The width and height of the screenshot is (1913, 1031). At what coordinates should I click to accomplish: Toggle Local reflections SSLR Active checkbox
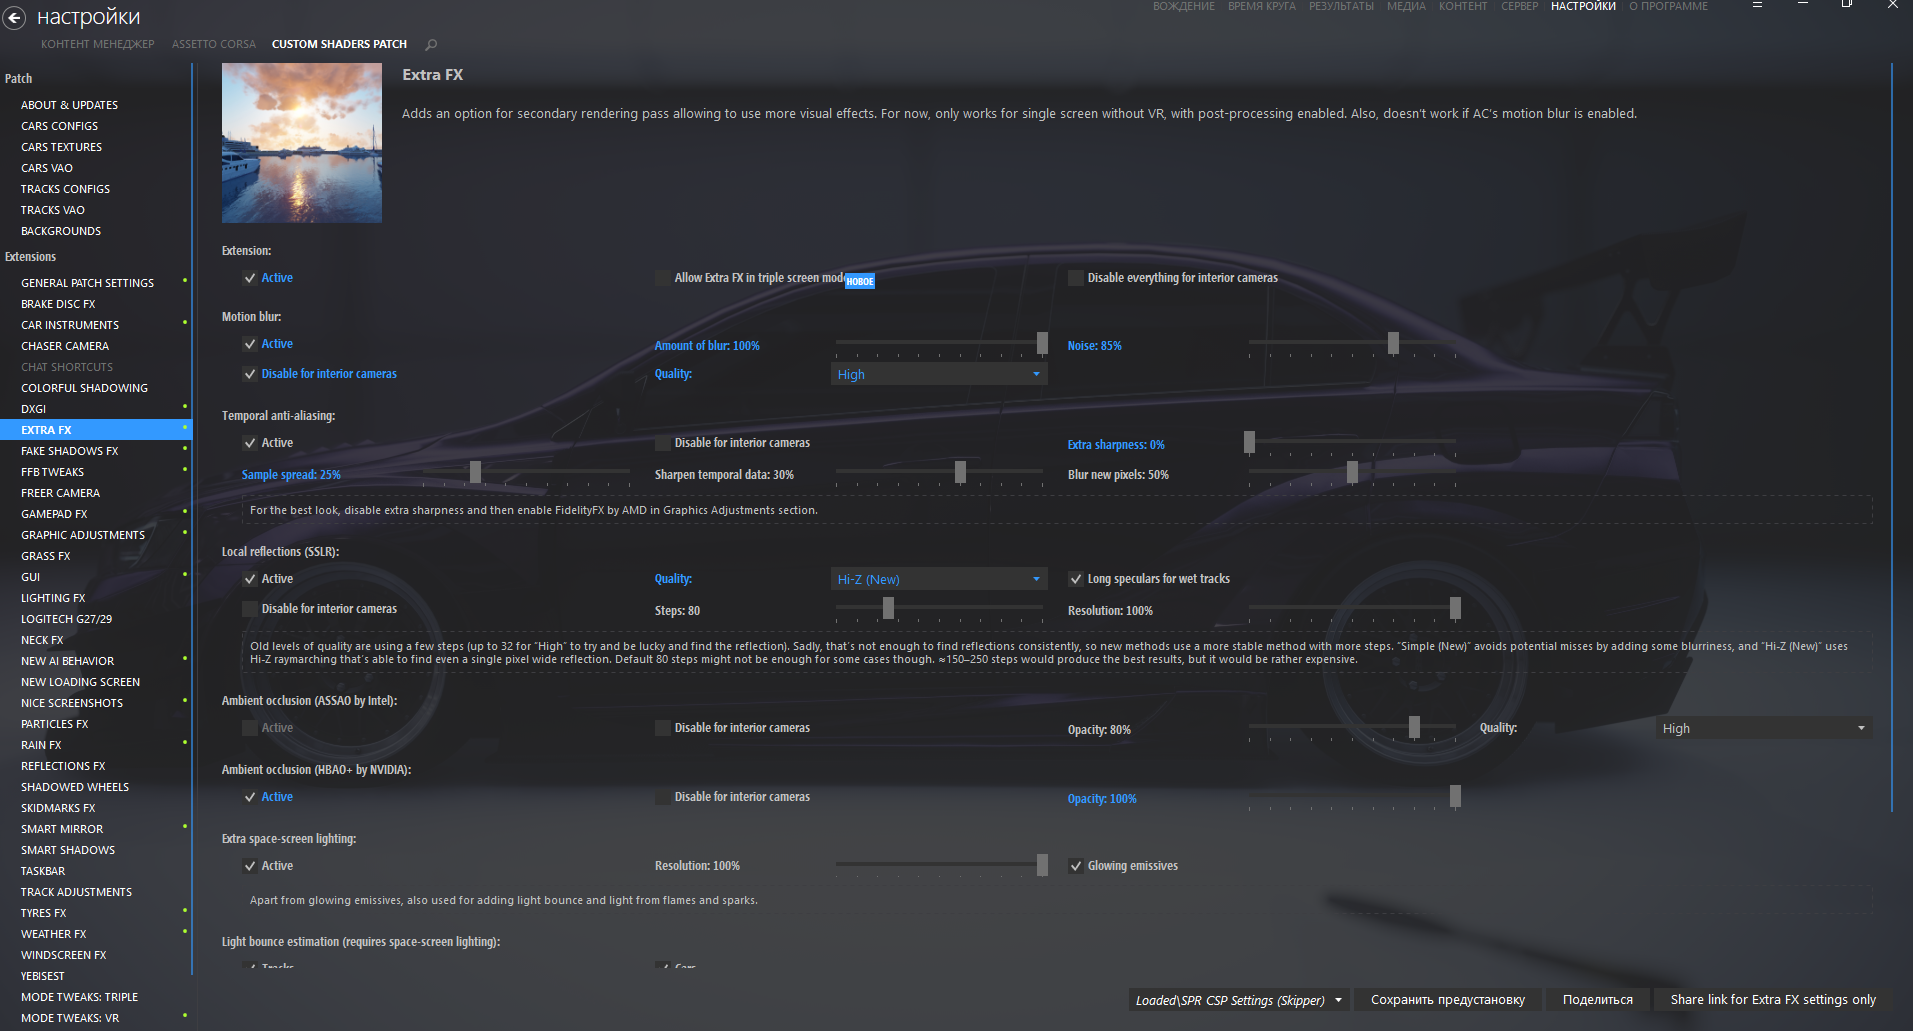[x=250, y=579]
